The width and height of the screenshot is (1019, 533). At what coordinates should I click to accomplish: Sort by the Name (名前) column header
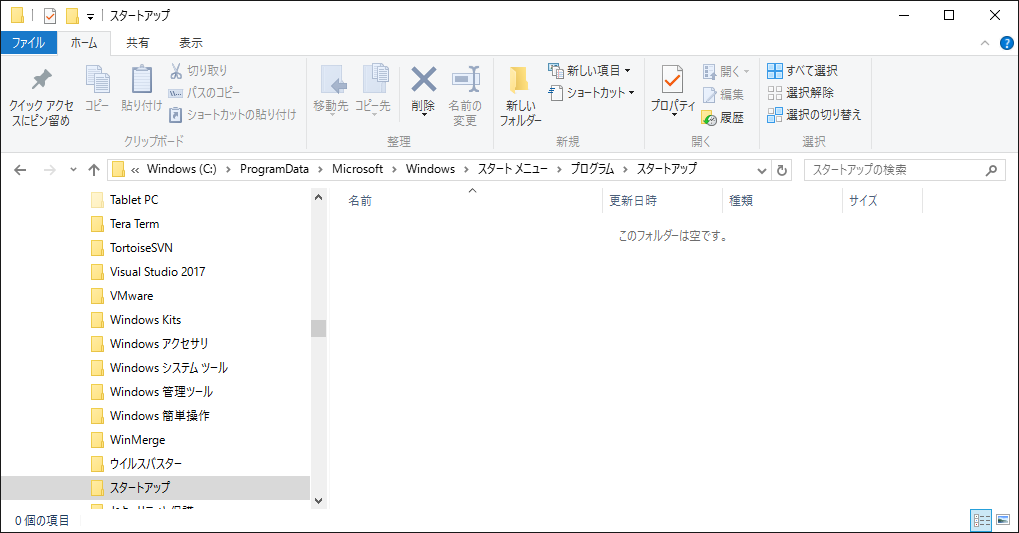coord(360,201)
